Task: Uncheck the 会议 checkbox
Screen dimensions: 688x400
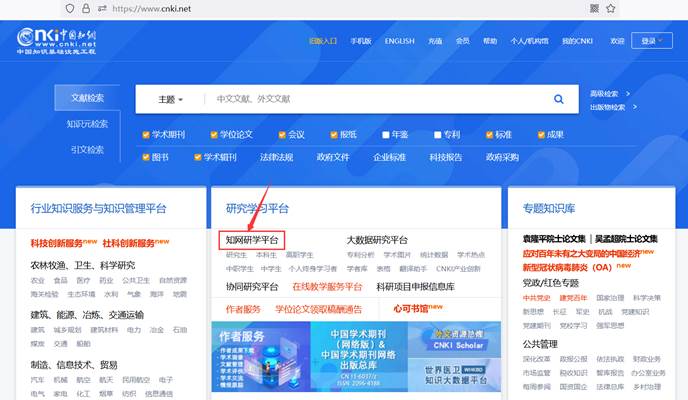Action: 282,135
